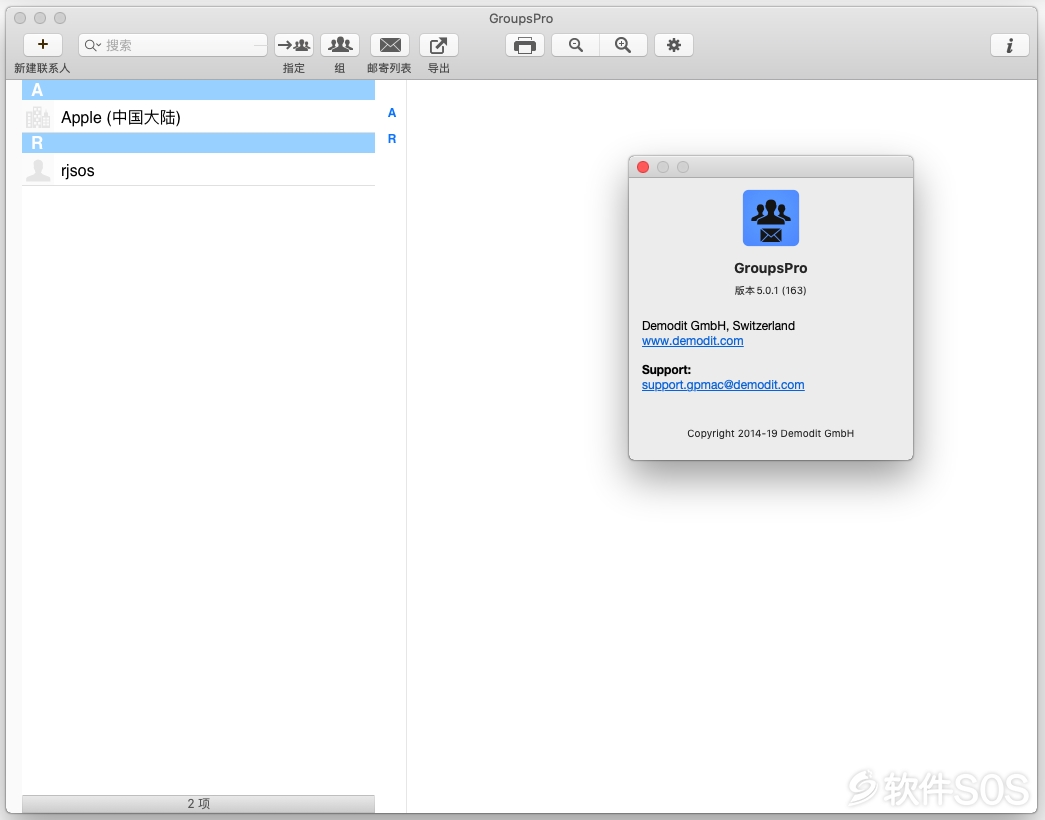This screenshot has height=820, width=1045.
Task: Click the A section header
Action: (x=199, y=89)
